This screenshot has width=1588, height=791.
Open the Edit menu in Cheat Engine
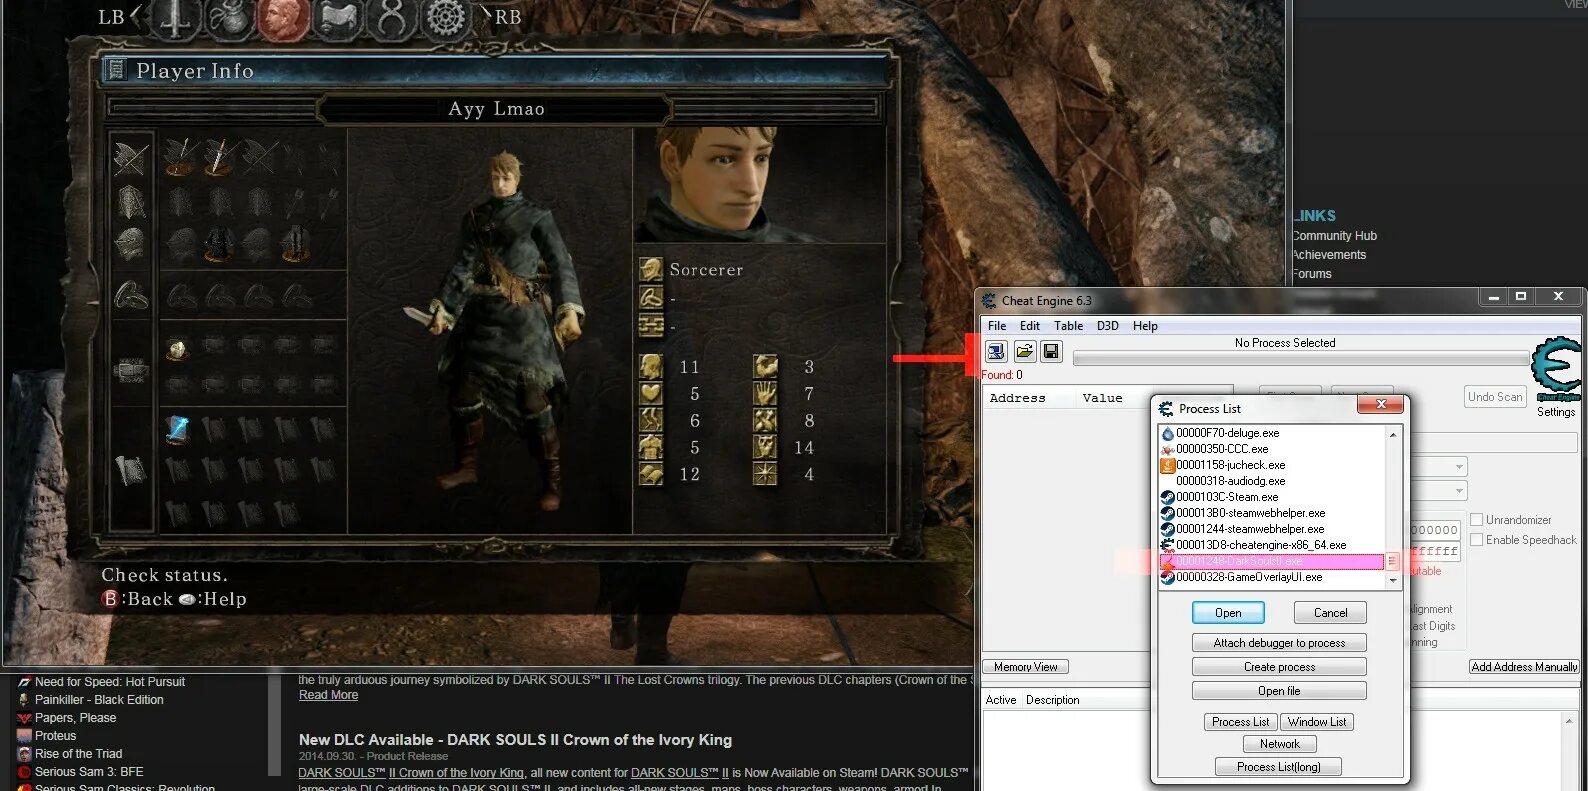tap(1030, 326)
